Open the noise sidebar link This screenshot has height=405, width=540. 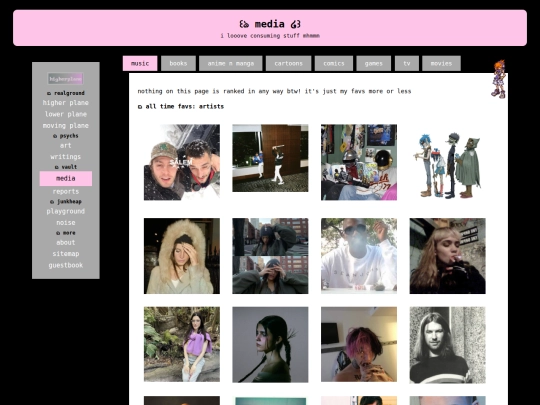(x=65, y=222)
